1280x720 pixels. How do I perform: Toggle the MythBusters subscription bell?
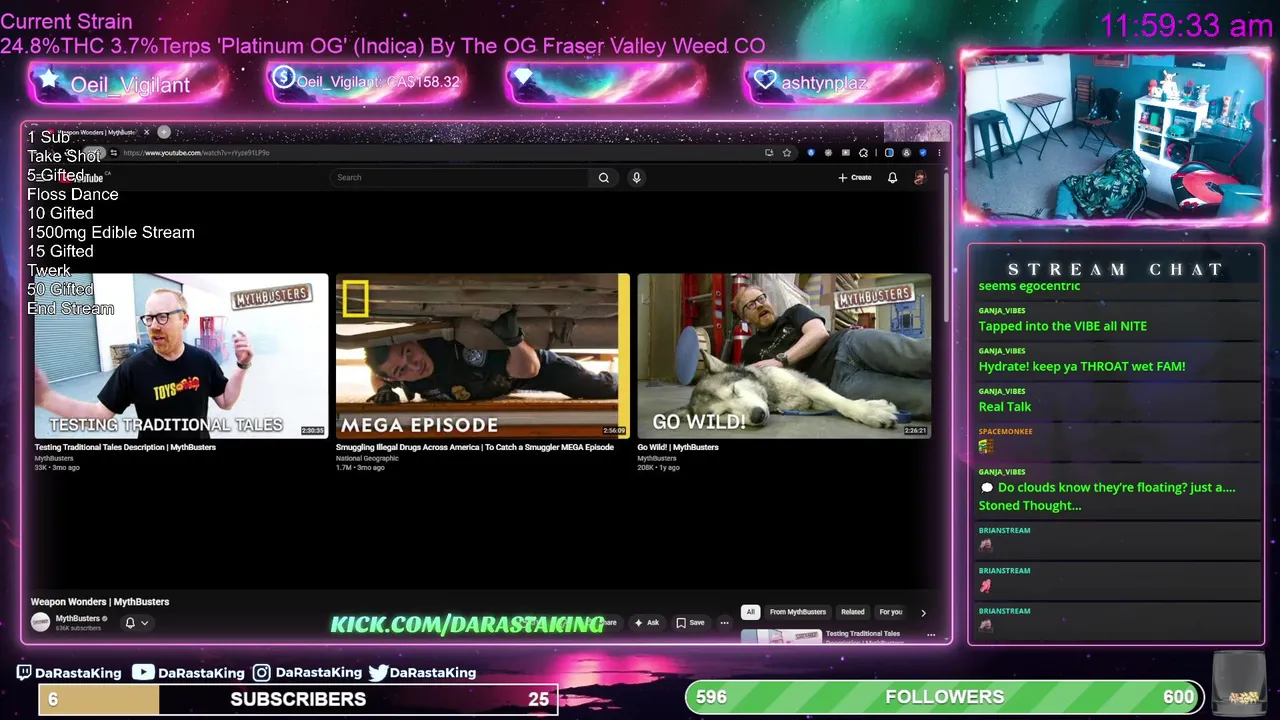(x=130, y=622)
